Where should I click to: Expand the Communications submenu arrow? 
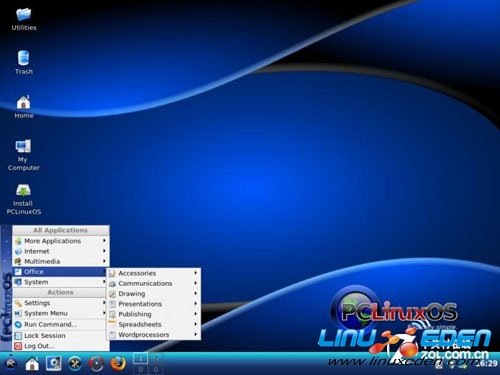click(x=196, y=283)
